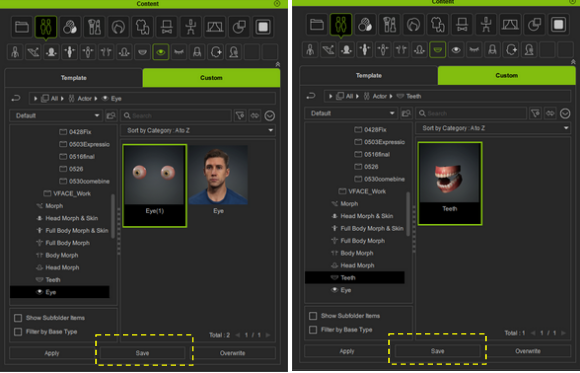Click the folder tree scrollbar in Teeth panel
Screen dimensions: 580x373
click(x=408, y=214)
